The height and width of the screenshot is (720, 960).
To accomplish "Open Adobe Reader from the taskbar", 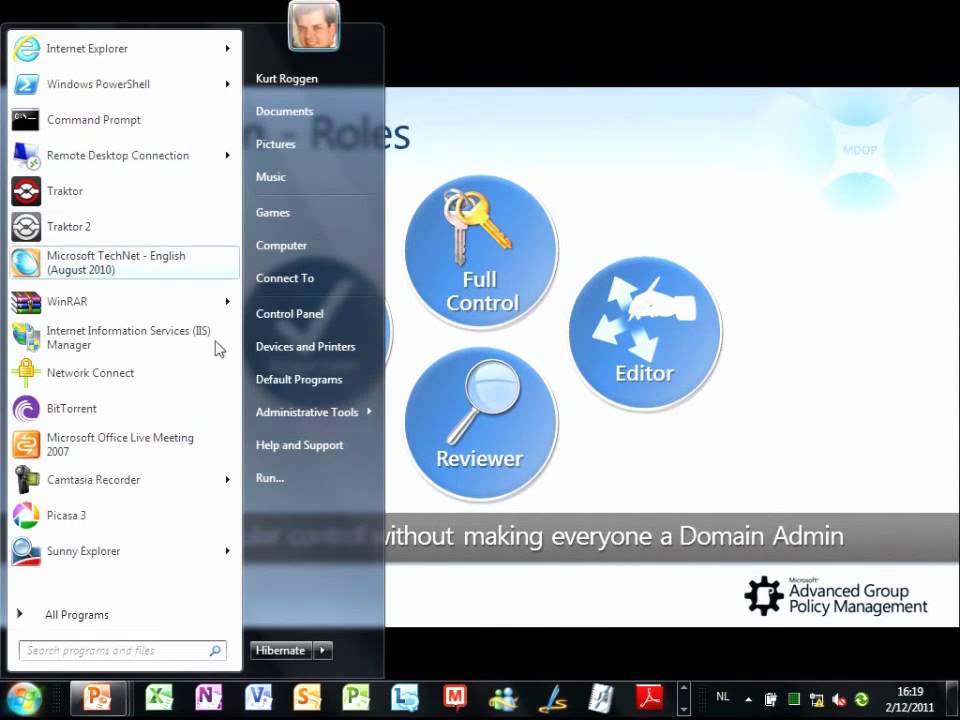I will coord(650,697).
